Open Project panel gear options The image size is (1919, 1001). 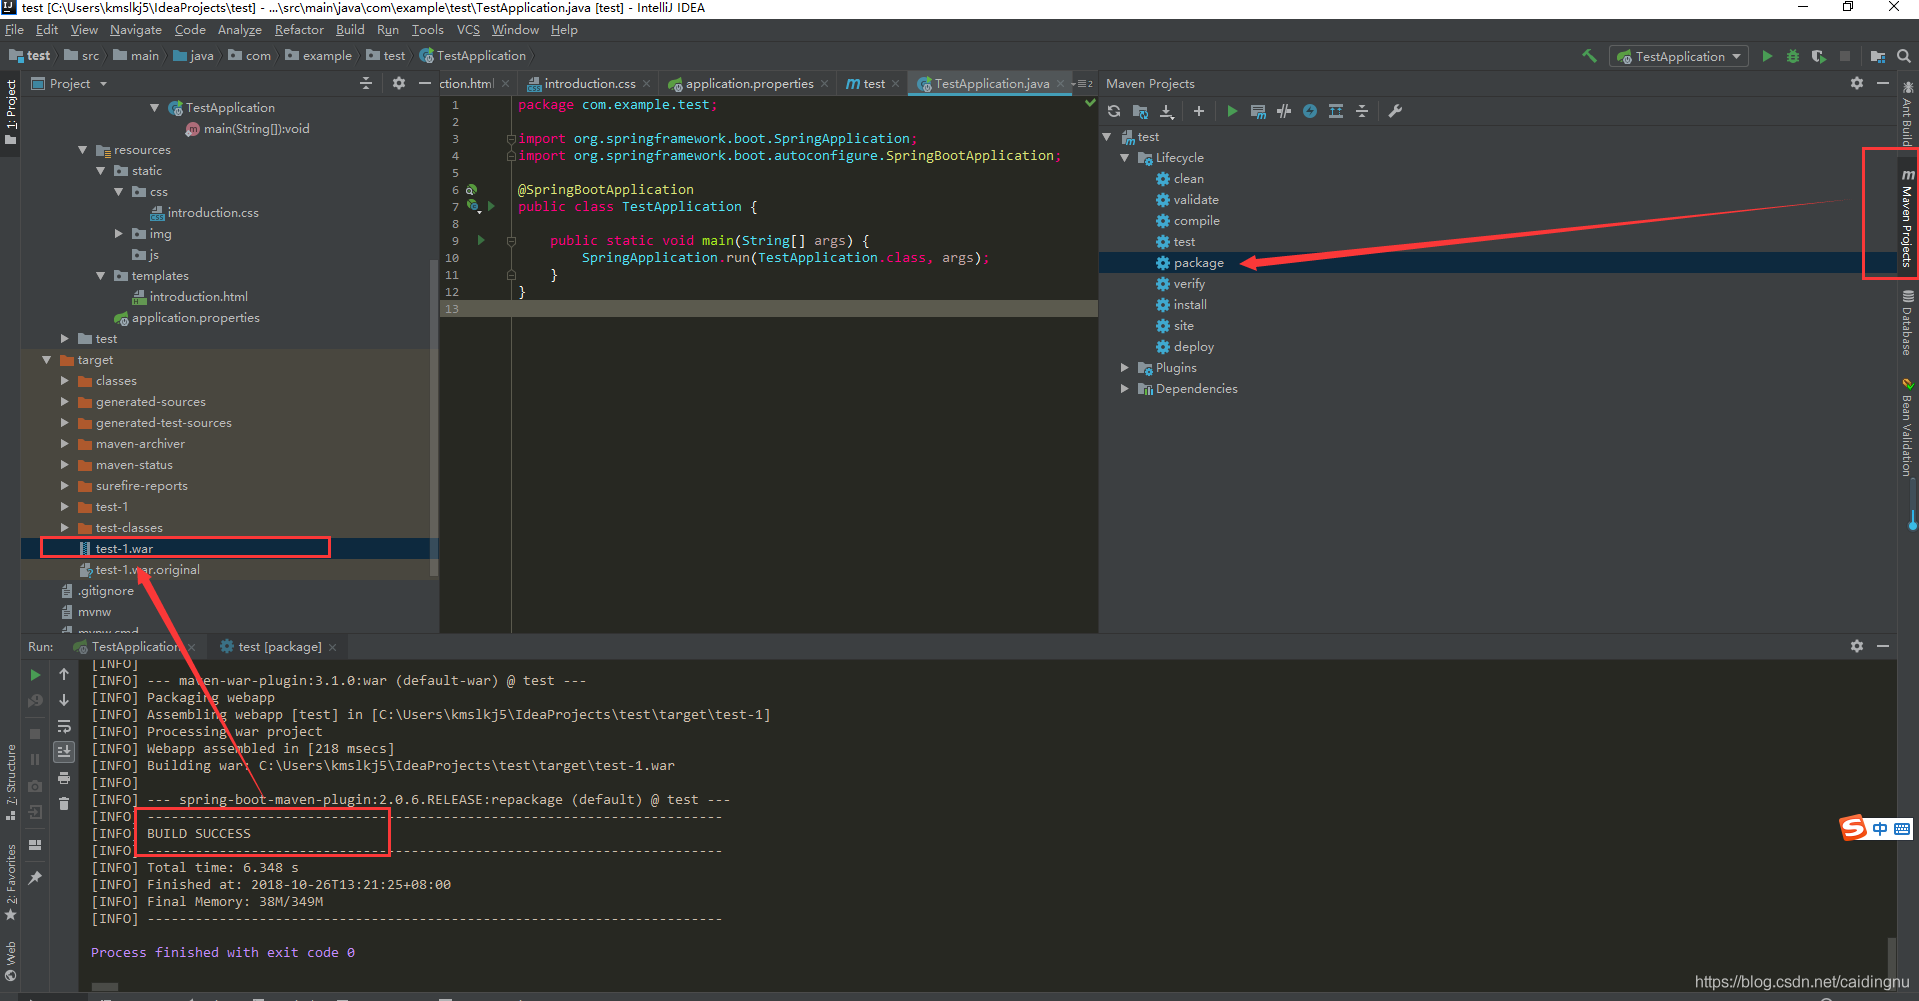pos(399,84)
